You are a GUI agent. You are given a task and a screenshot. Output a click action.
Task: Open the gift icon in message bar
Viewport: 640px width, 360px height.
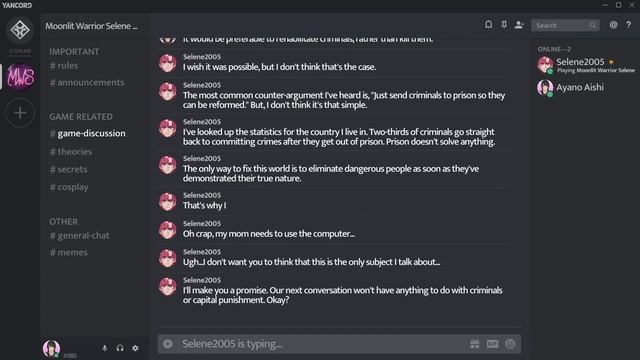pyautogui.click(x=474, y=344)
